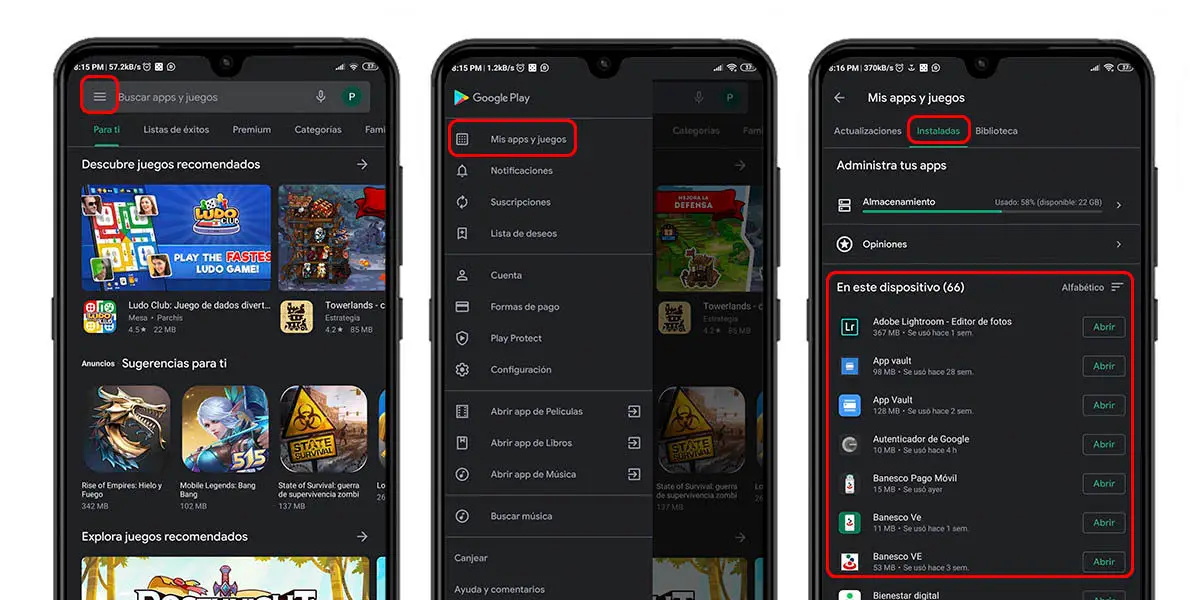Expand the Almacenamiento row chevron
Screen dimensions: 1200x600
(1118, 205)
